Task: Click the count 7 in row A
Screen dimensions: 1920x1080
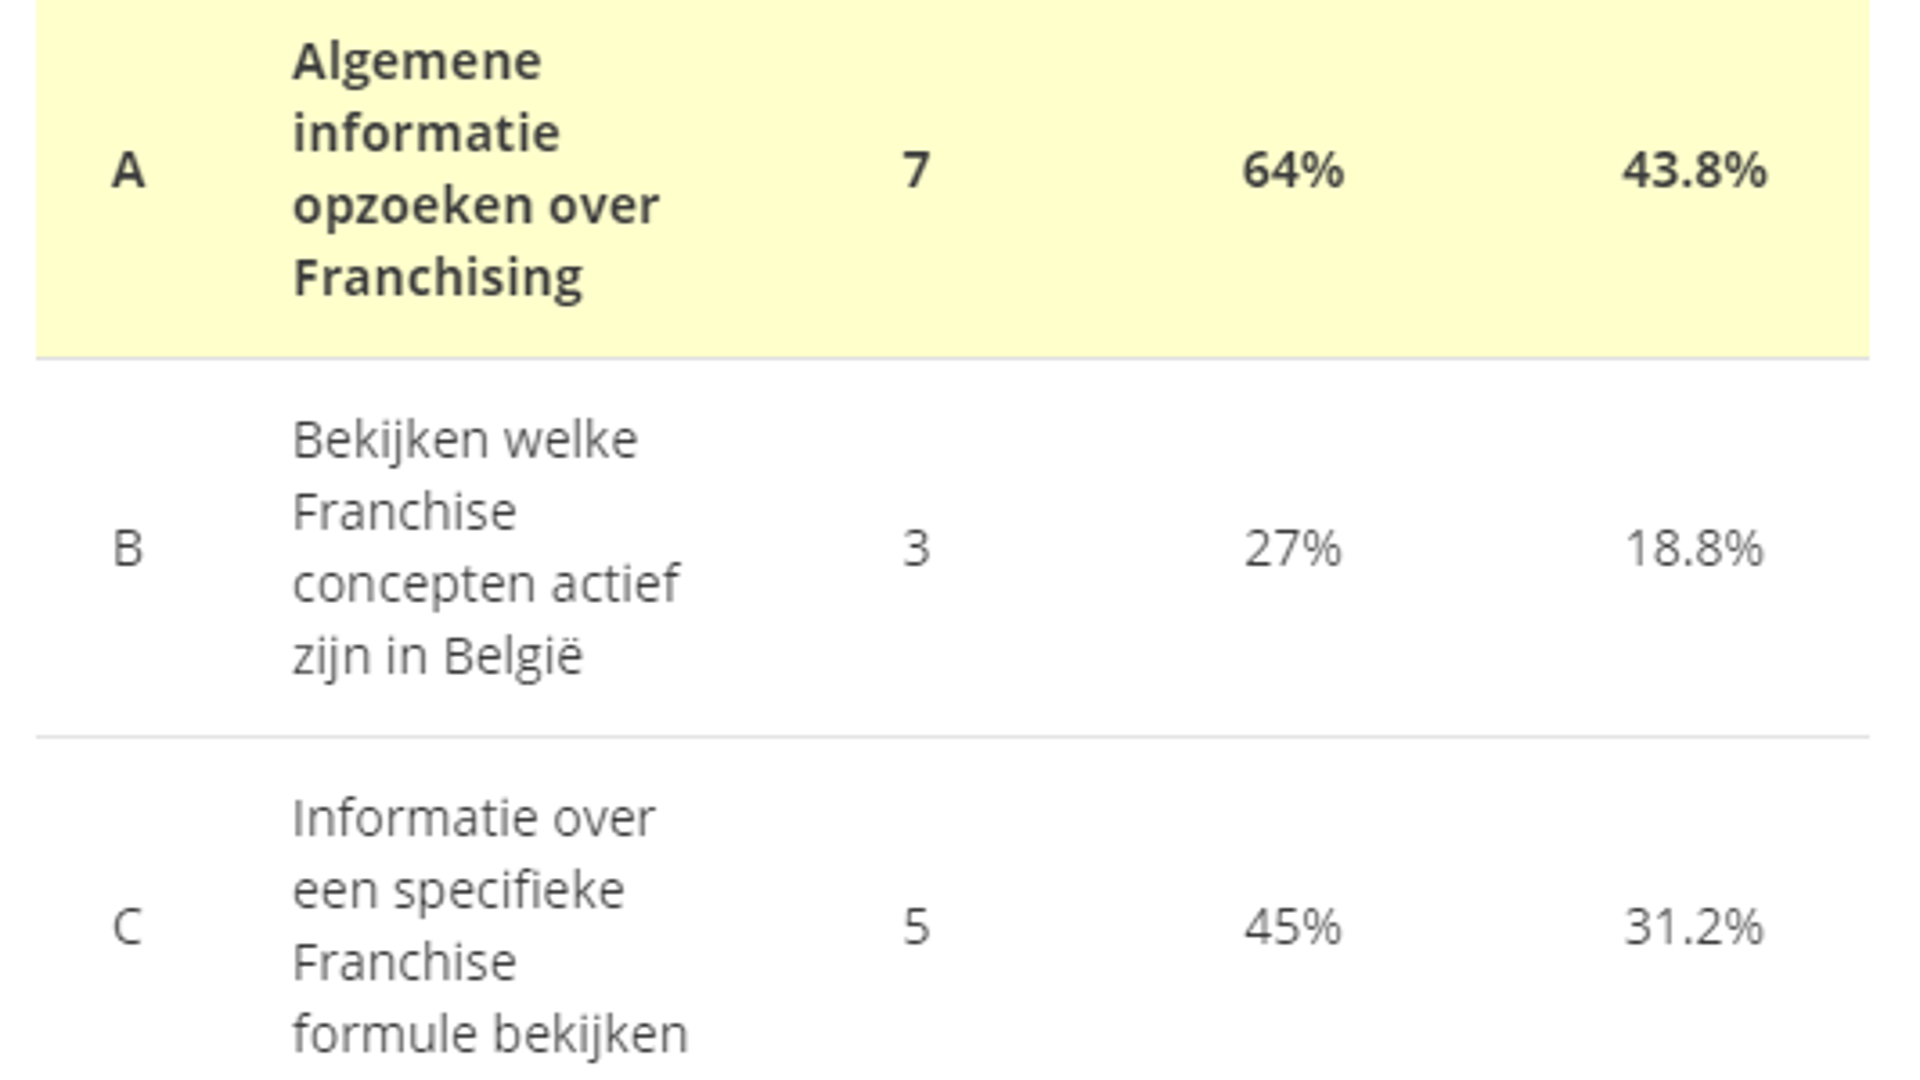Action: [x=916, y=170]
